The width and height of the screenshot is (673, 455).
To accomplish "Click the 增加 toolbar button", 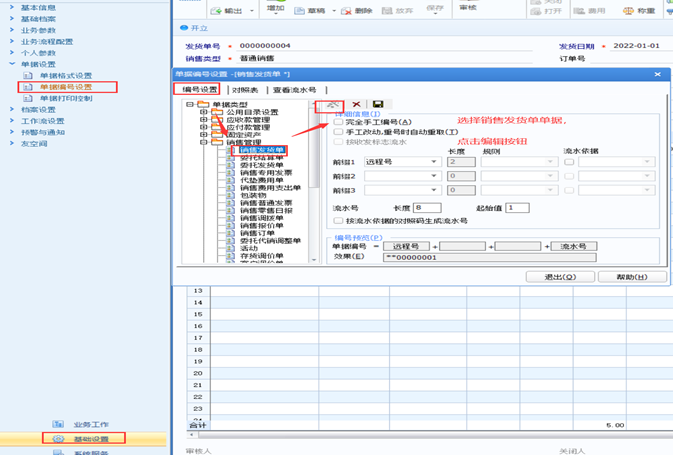I will pos(276,8).
